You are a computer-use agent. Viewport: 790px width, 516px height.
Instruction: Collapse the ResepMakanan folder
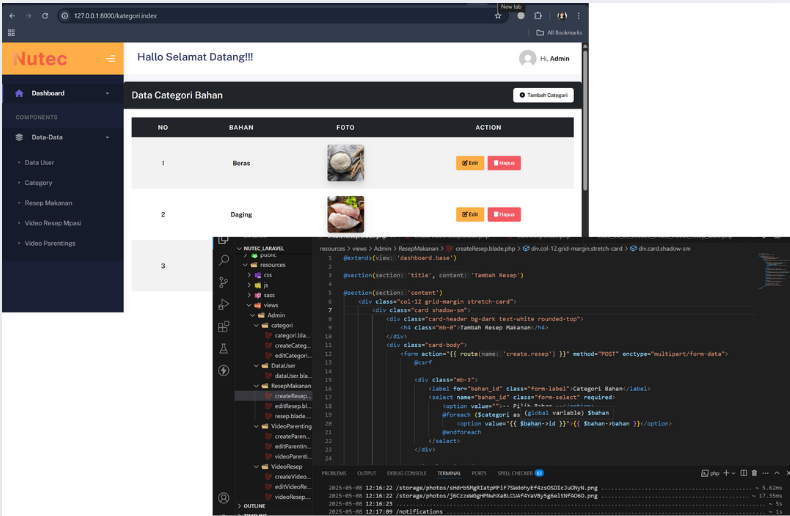tap(256, 386)
